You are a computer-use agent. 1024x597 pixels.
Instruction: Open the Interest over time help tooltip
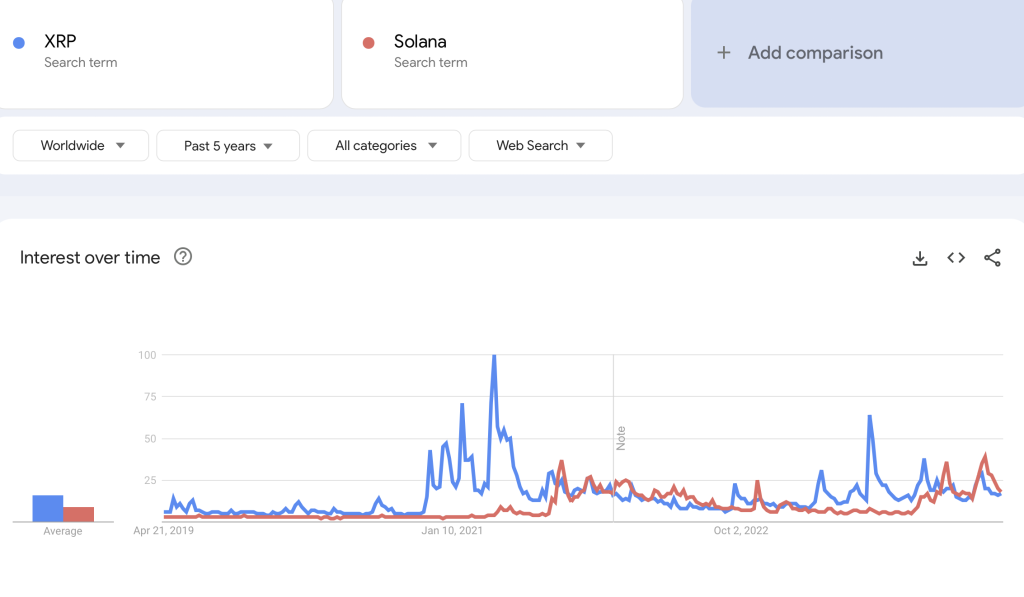click(183, 257)
